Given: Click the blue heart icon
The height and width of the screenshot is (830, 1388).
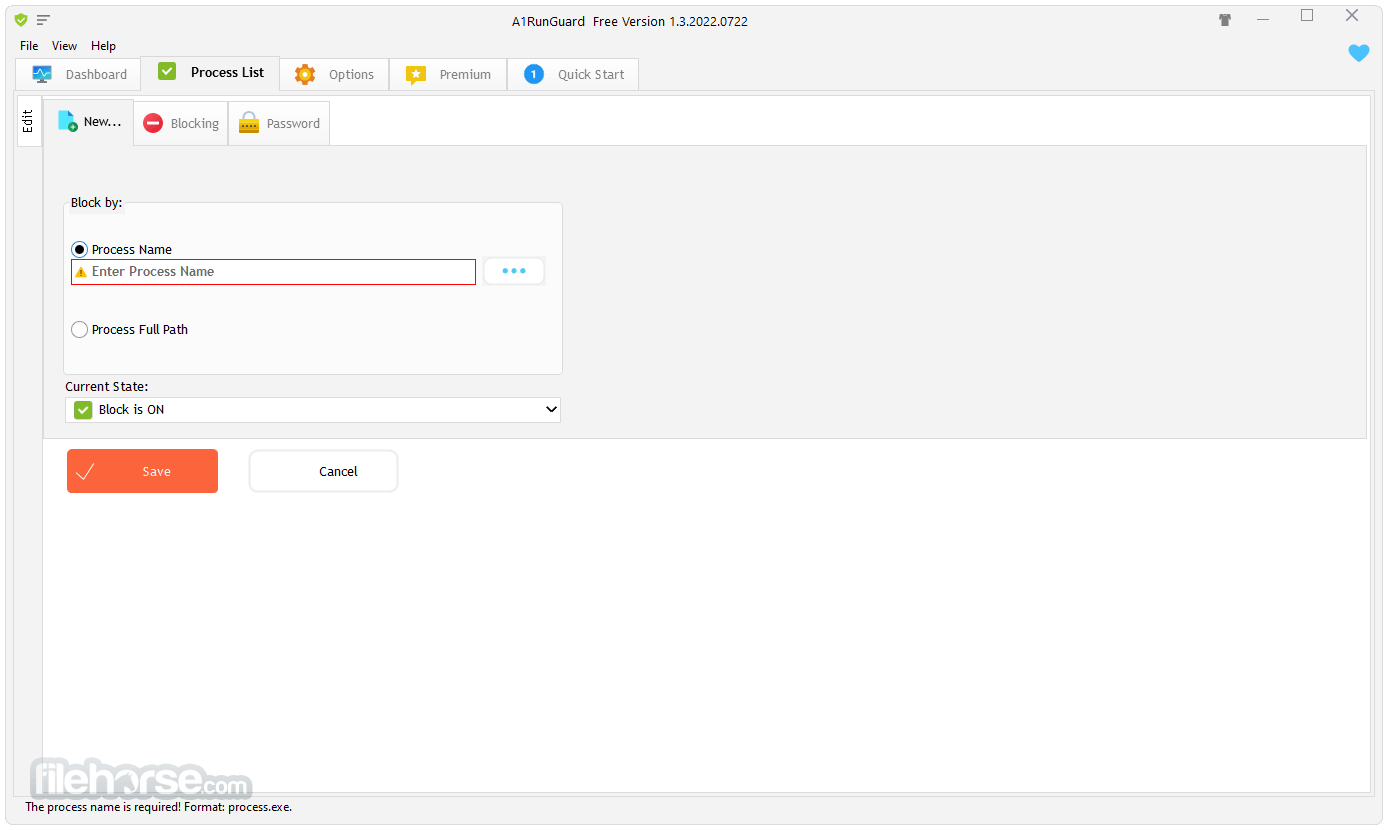Looking at the screenshot, I should click(x=1359, y=53).
